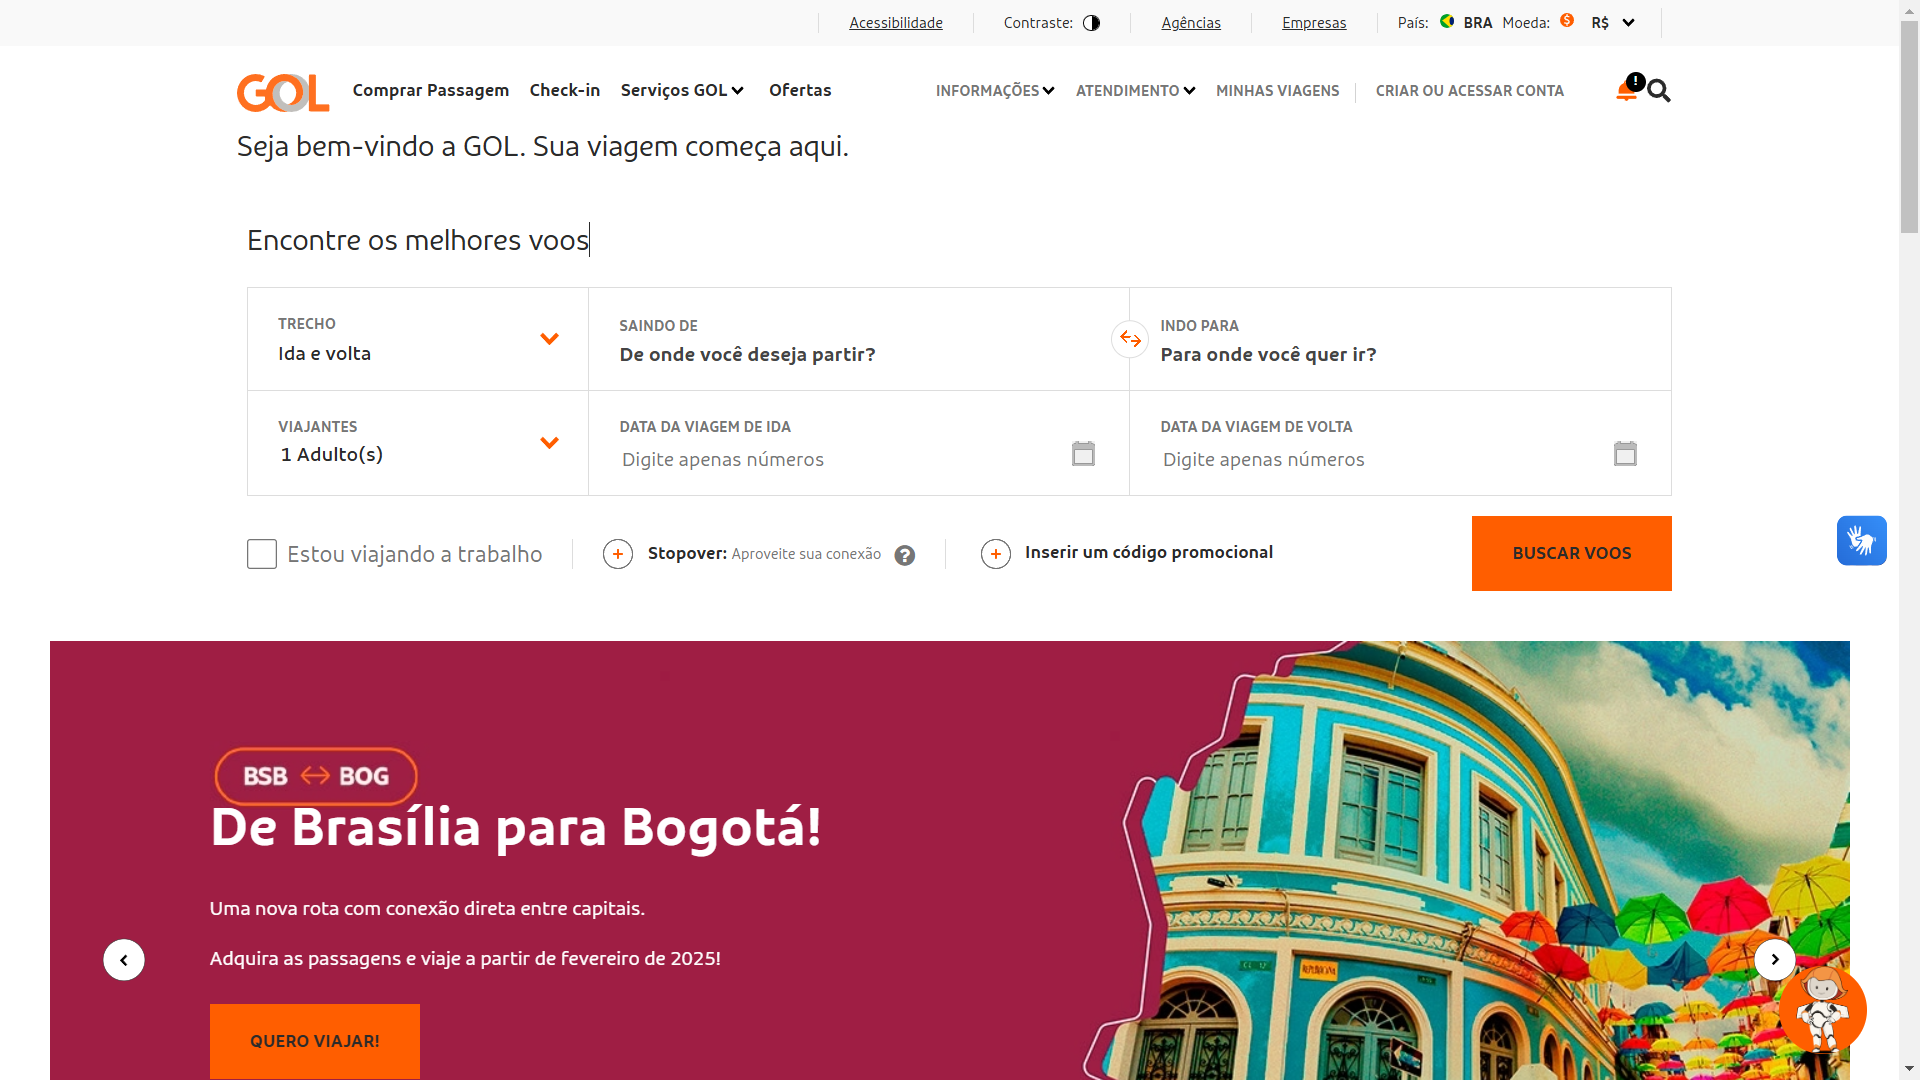Click 'De Brasília para Bogotá!' banner headline
The width and height of the screenshot is (1920, 1080).
(516, 828)
